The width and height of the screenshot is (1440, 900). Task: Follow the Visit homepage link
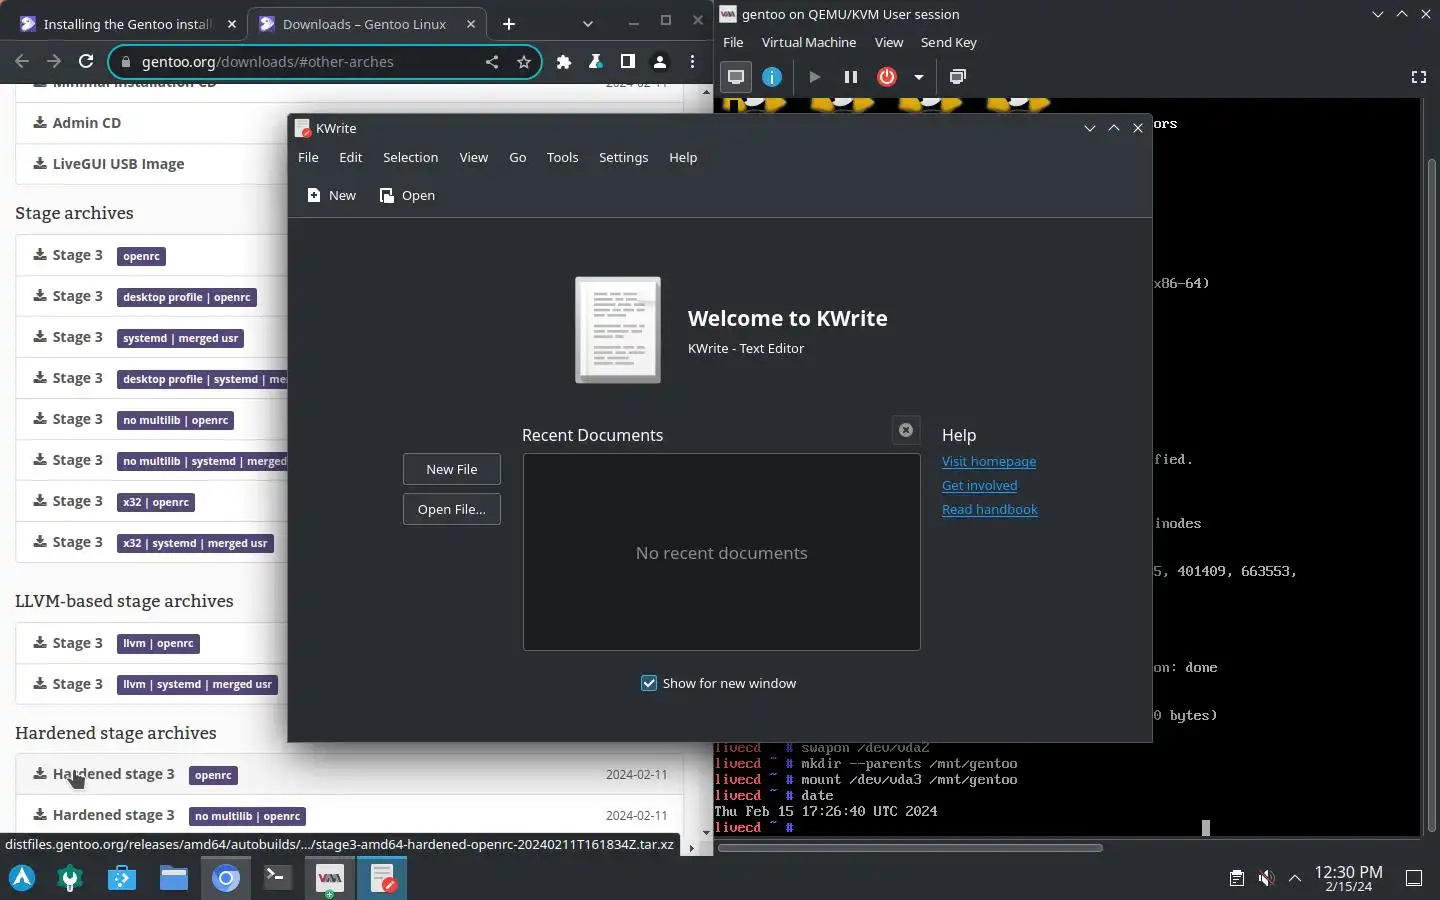pyautogui.click(x=989, y=461)
